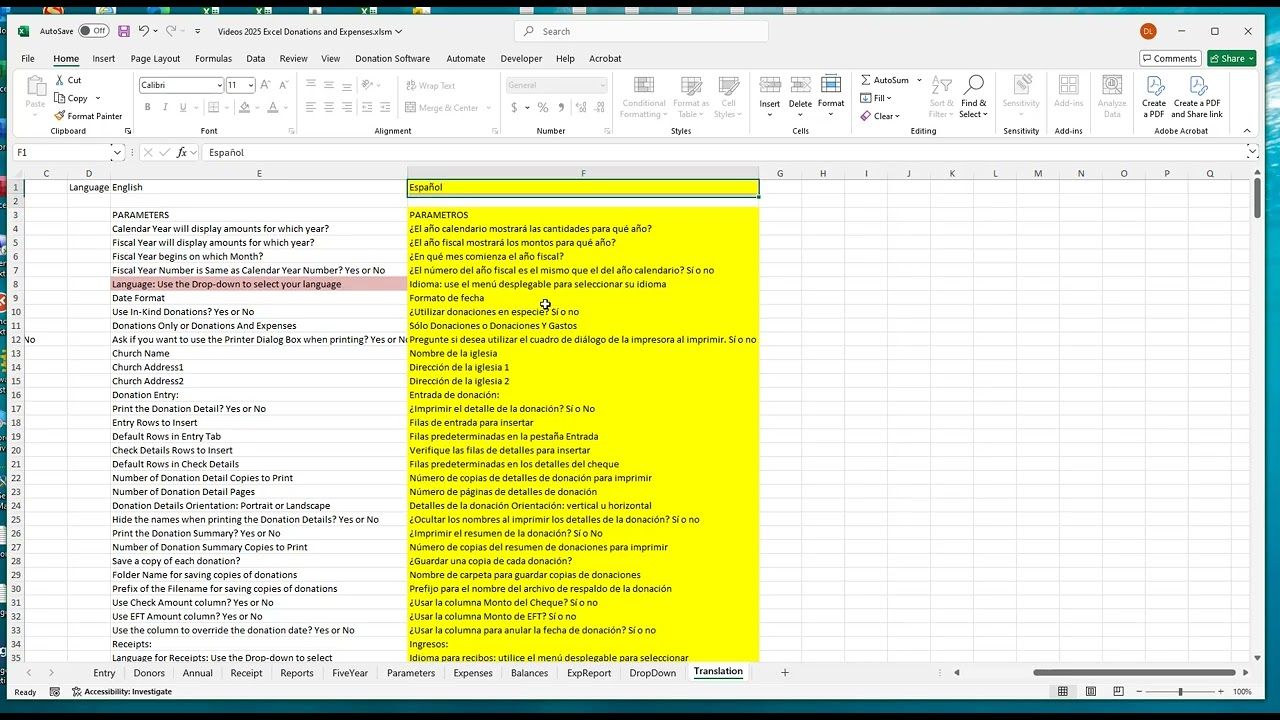Apply Percent Style

(543, 107)
